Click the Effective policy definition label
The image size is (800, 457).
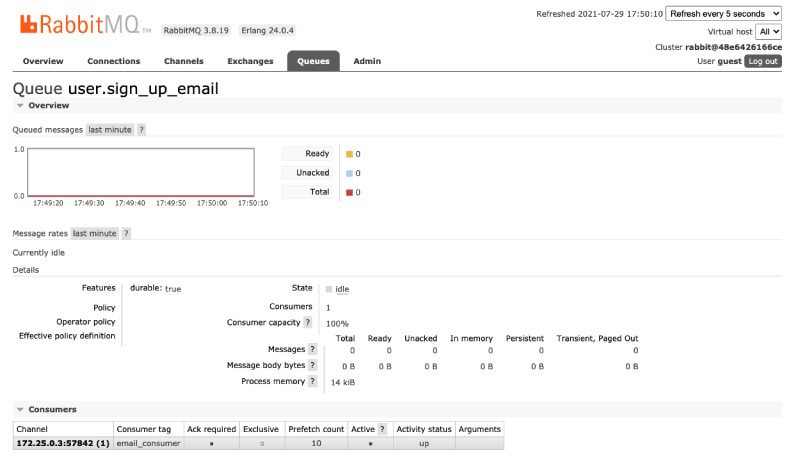click(x=67, y=336)
